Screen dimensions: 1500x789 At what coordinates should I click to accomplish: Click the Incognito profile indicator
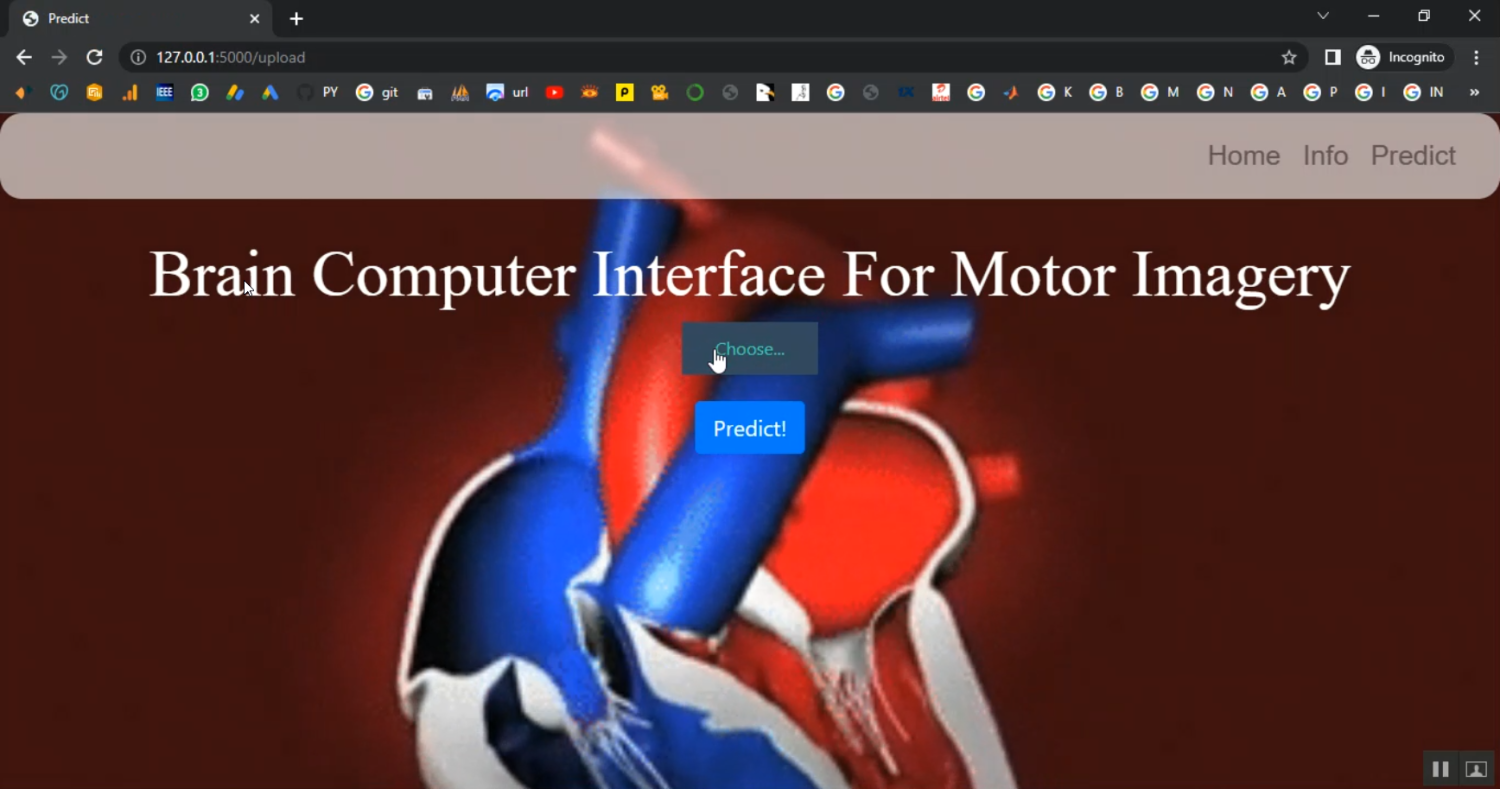[1401, 57]
